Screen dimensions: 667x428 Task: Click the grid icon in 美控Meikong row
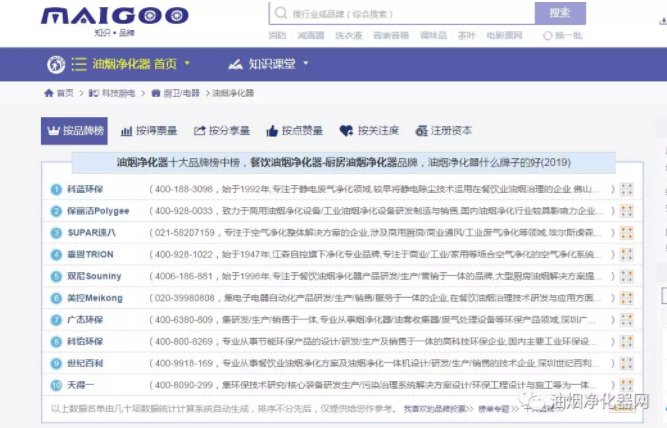(x=627, y=298)
